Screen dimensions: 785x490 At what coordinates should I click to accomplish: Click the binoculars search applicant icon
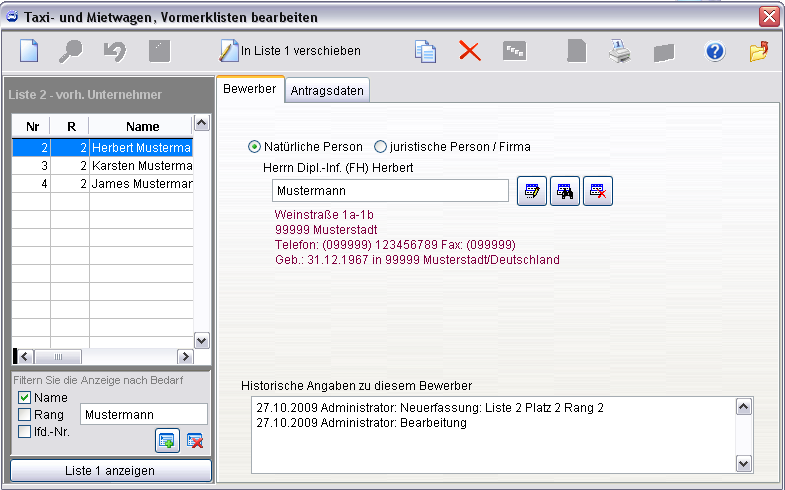566,192
